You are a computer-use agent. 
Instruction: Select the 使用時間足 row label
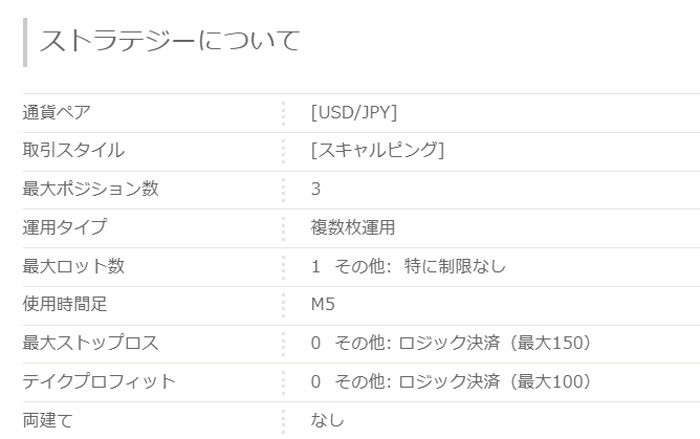pos(64,304)
